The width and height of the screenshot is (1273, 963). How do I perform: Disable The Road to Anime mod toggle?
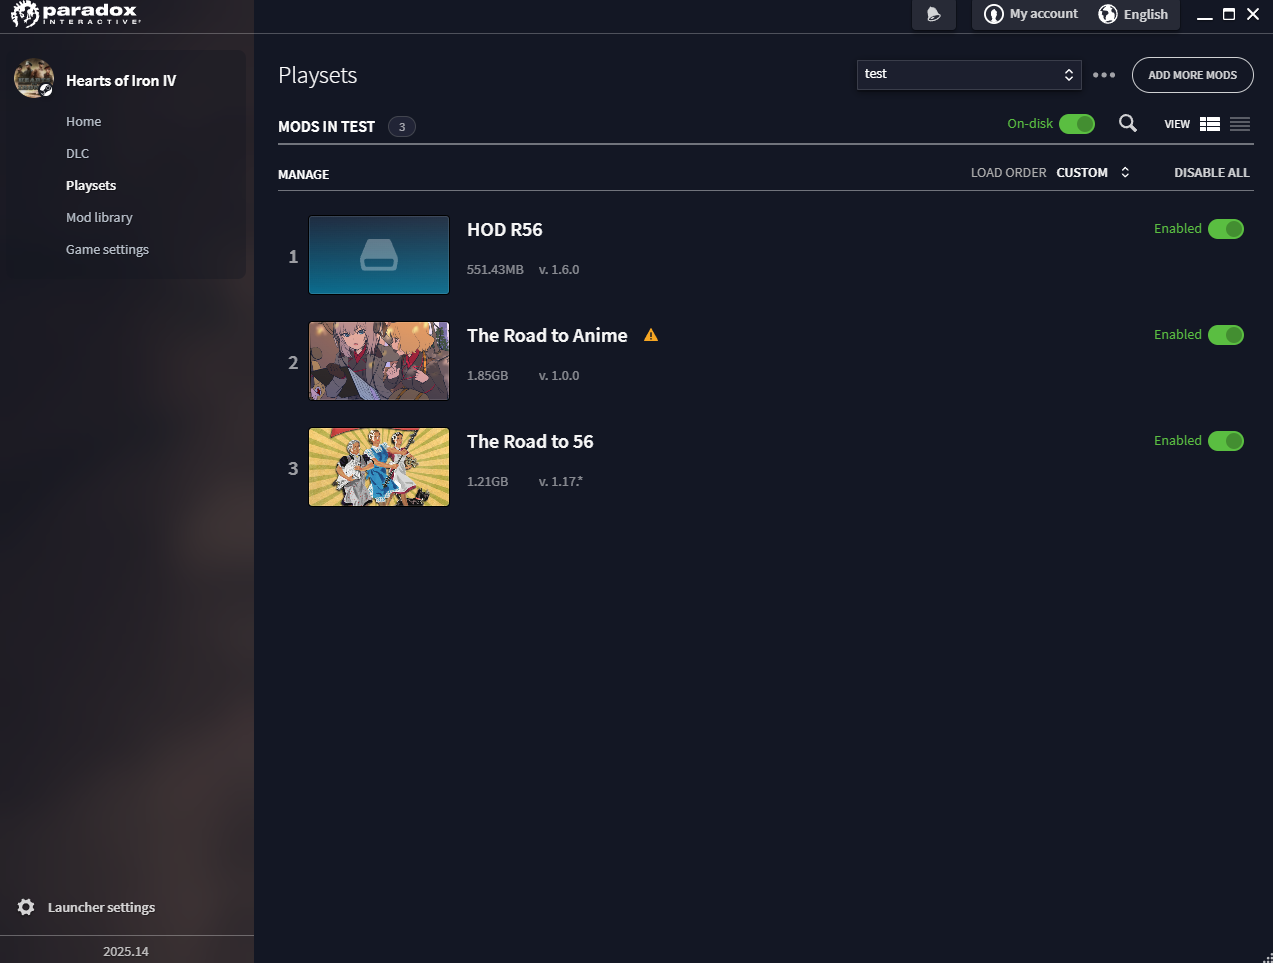click(1226, 335)
